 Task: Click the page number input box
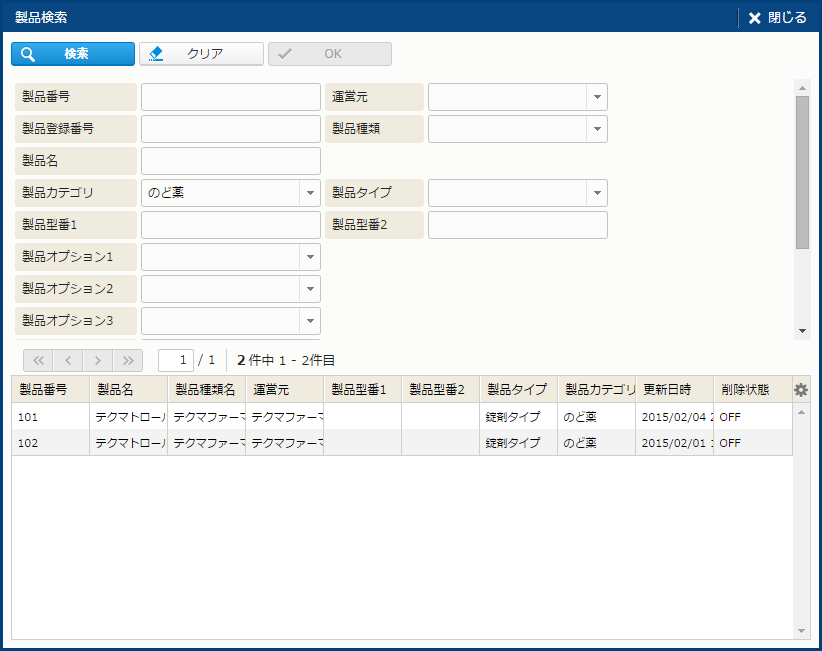click(x=175, y=360)
